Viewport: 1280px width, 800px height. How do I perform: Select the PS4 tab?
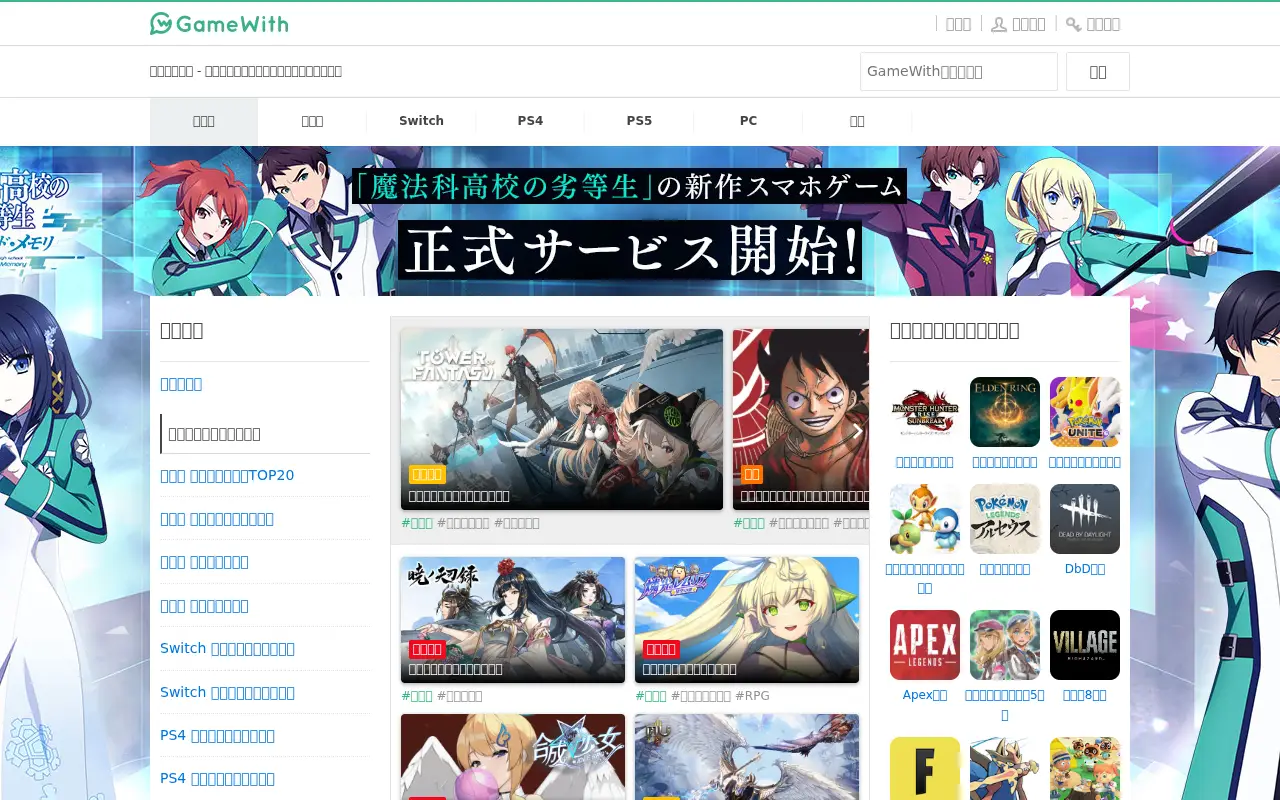[530, 121]
